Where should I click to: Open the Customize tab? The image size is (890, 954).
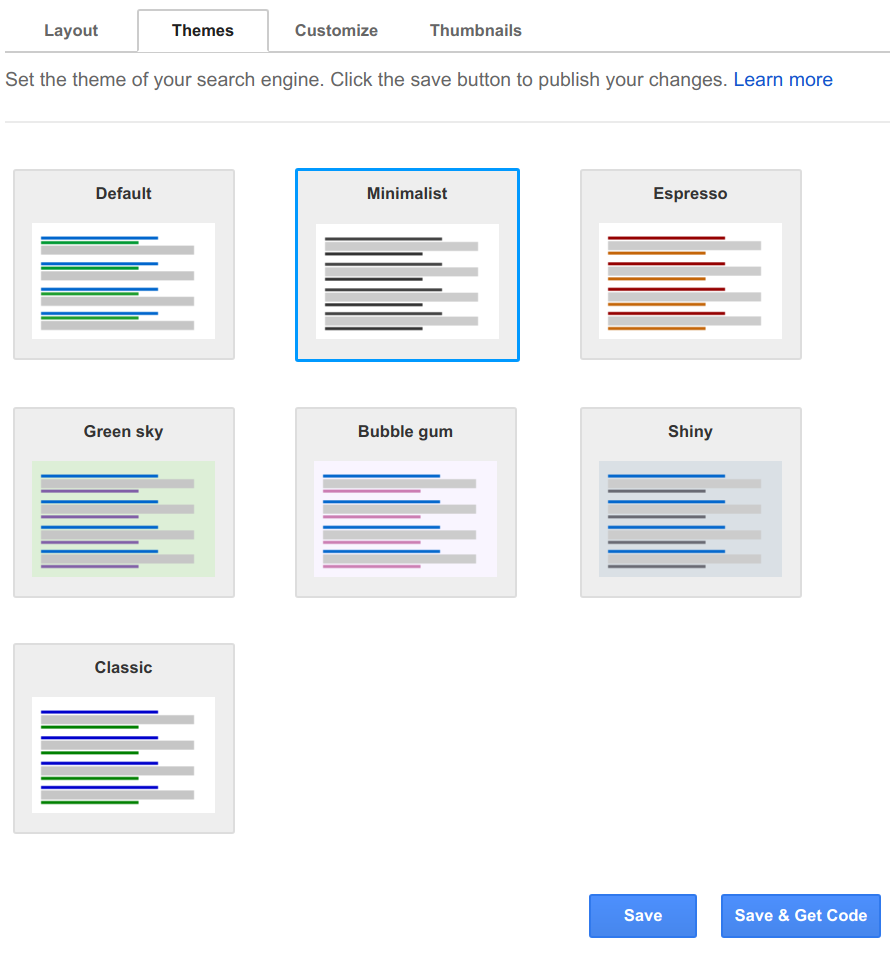point(336,30)
